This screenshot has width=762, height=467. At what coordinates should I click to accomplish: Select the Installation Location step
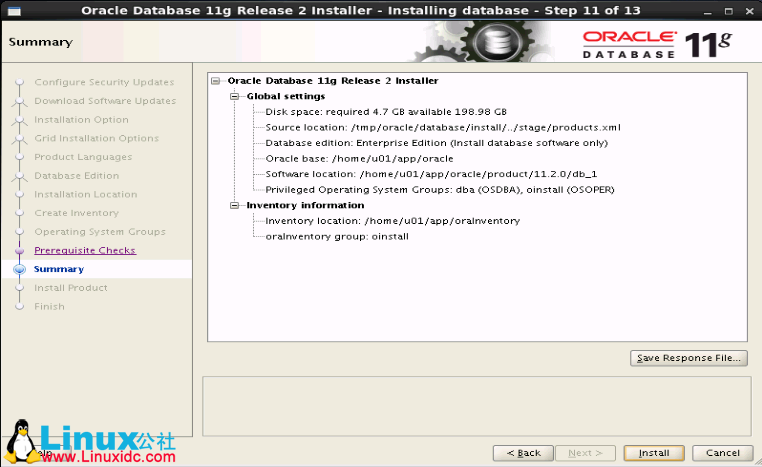pos(86,194)
